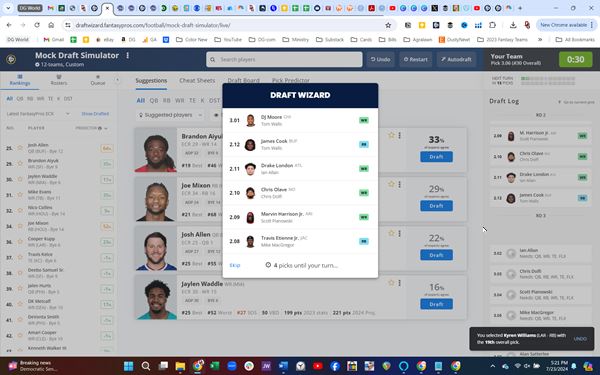Open the Latest FantasyPros ECR dropdown

pyautogui.click(x=38, y=114)
